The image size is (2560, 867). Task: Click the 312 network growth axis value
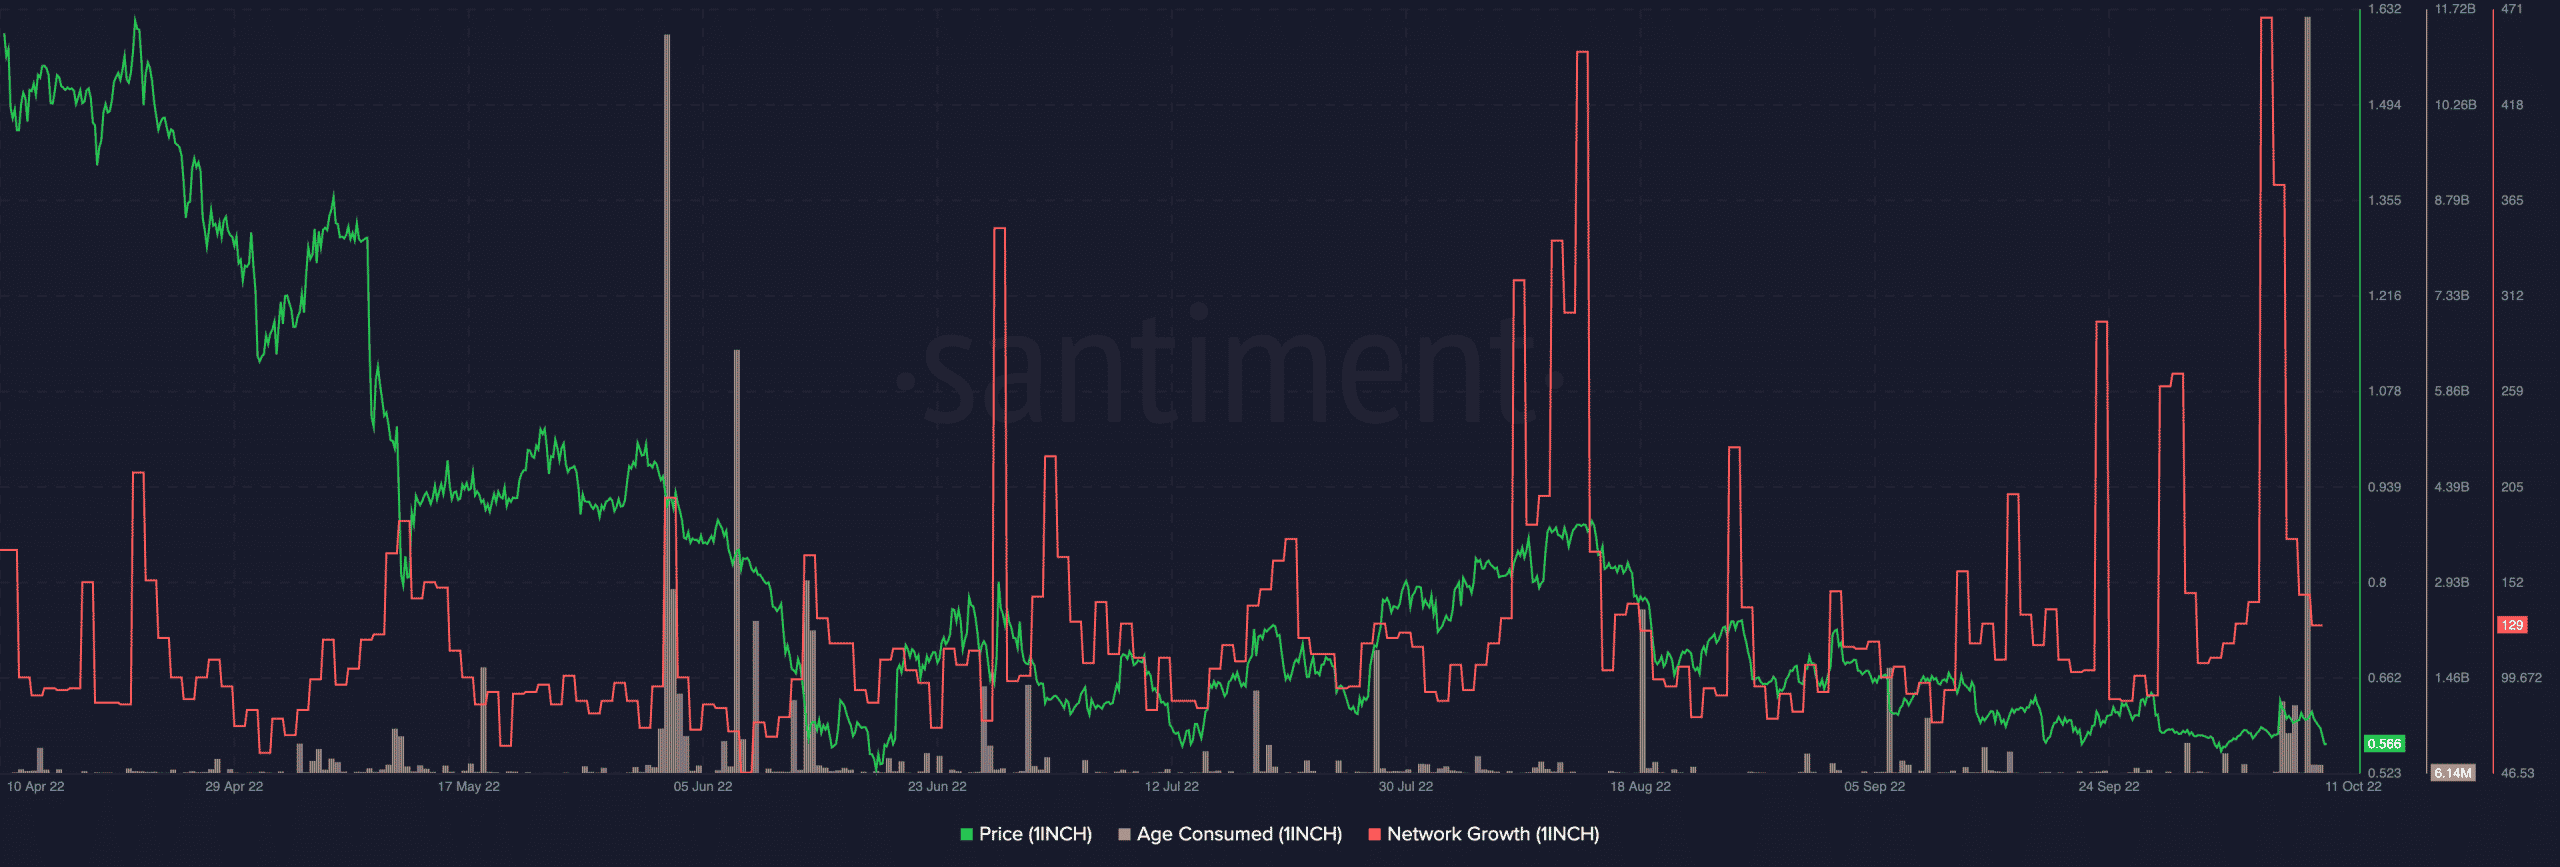click(x=2512, y=296)
